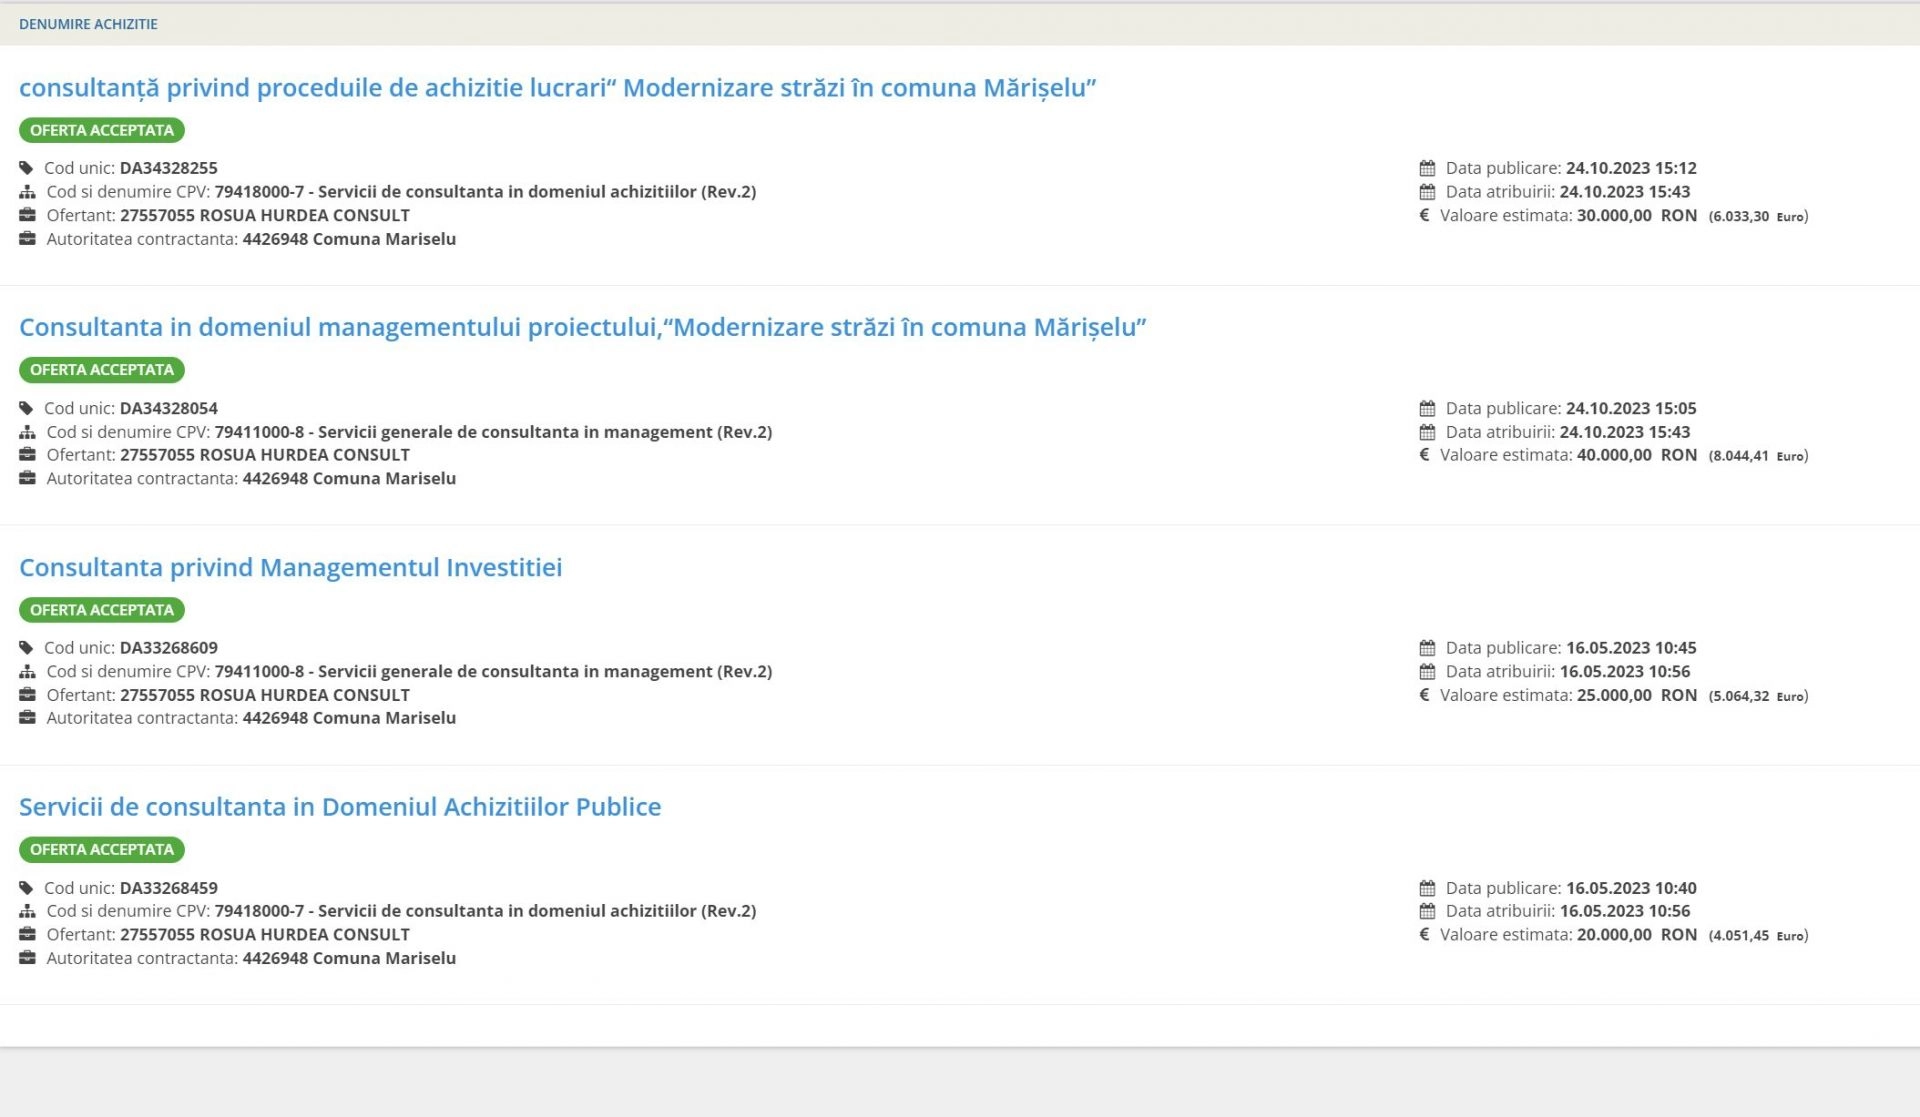Viewport: 1920px width, 1117px height.
Task: Open Consultanta privind Managementul Investitiei link
Action: click(290, 567)
